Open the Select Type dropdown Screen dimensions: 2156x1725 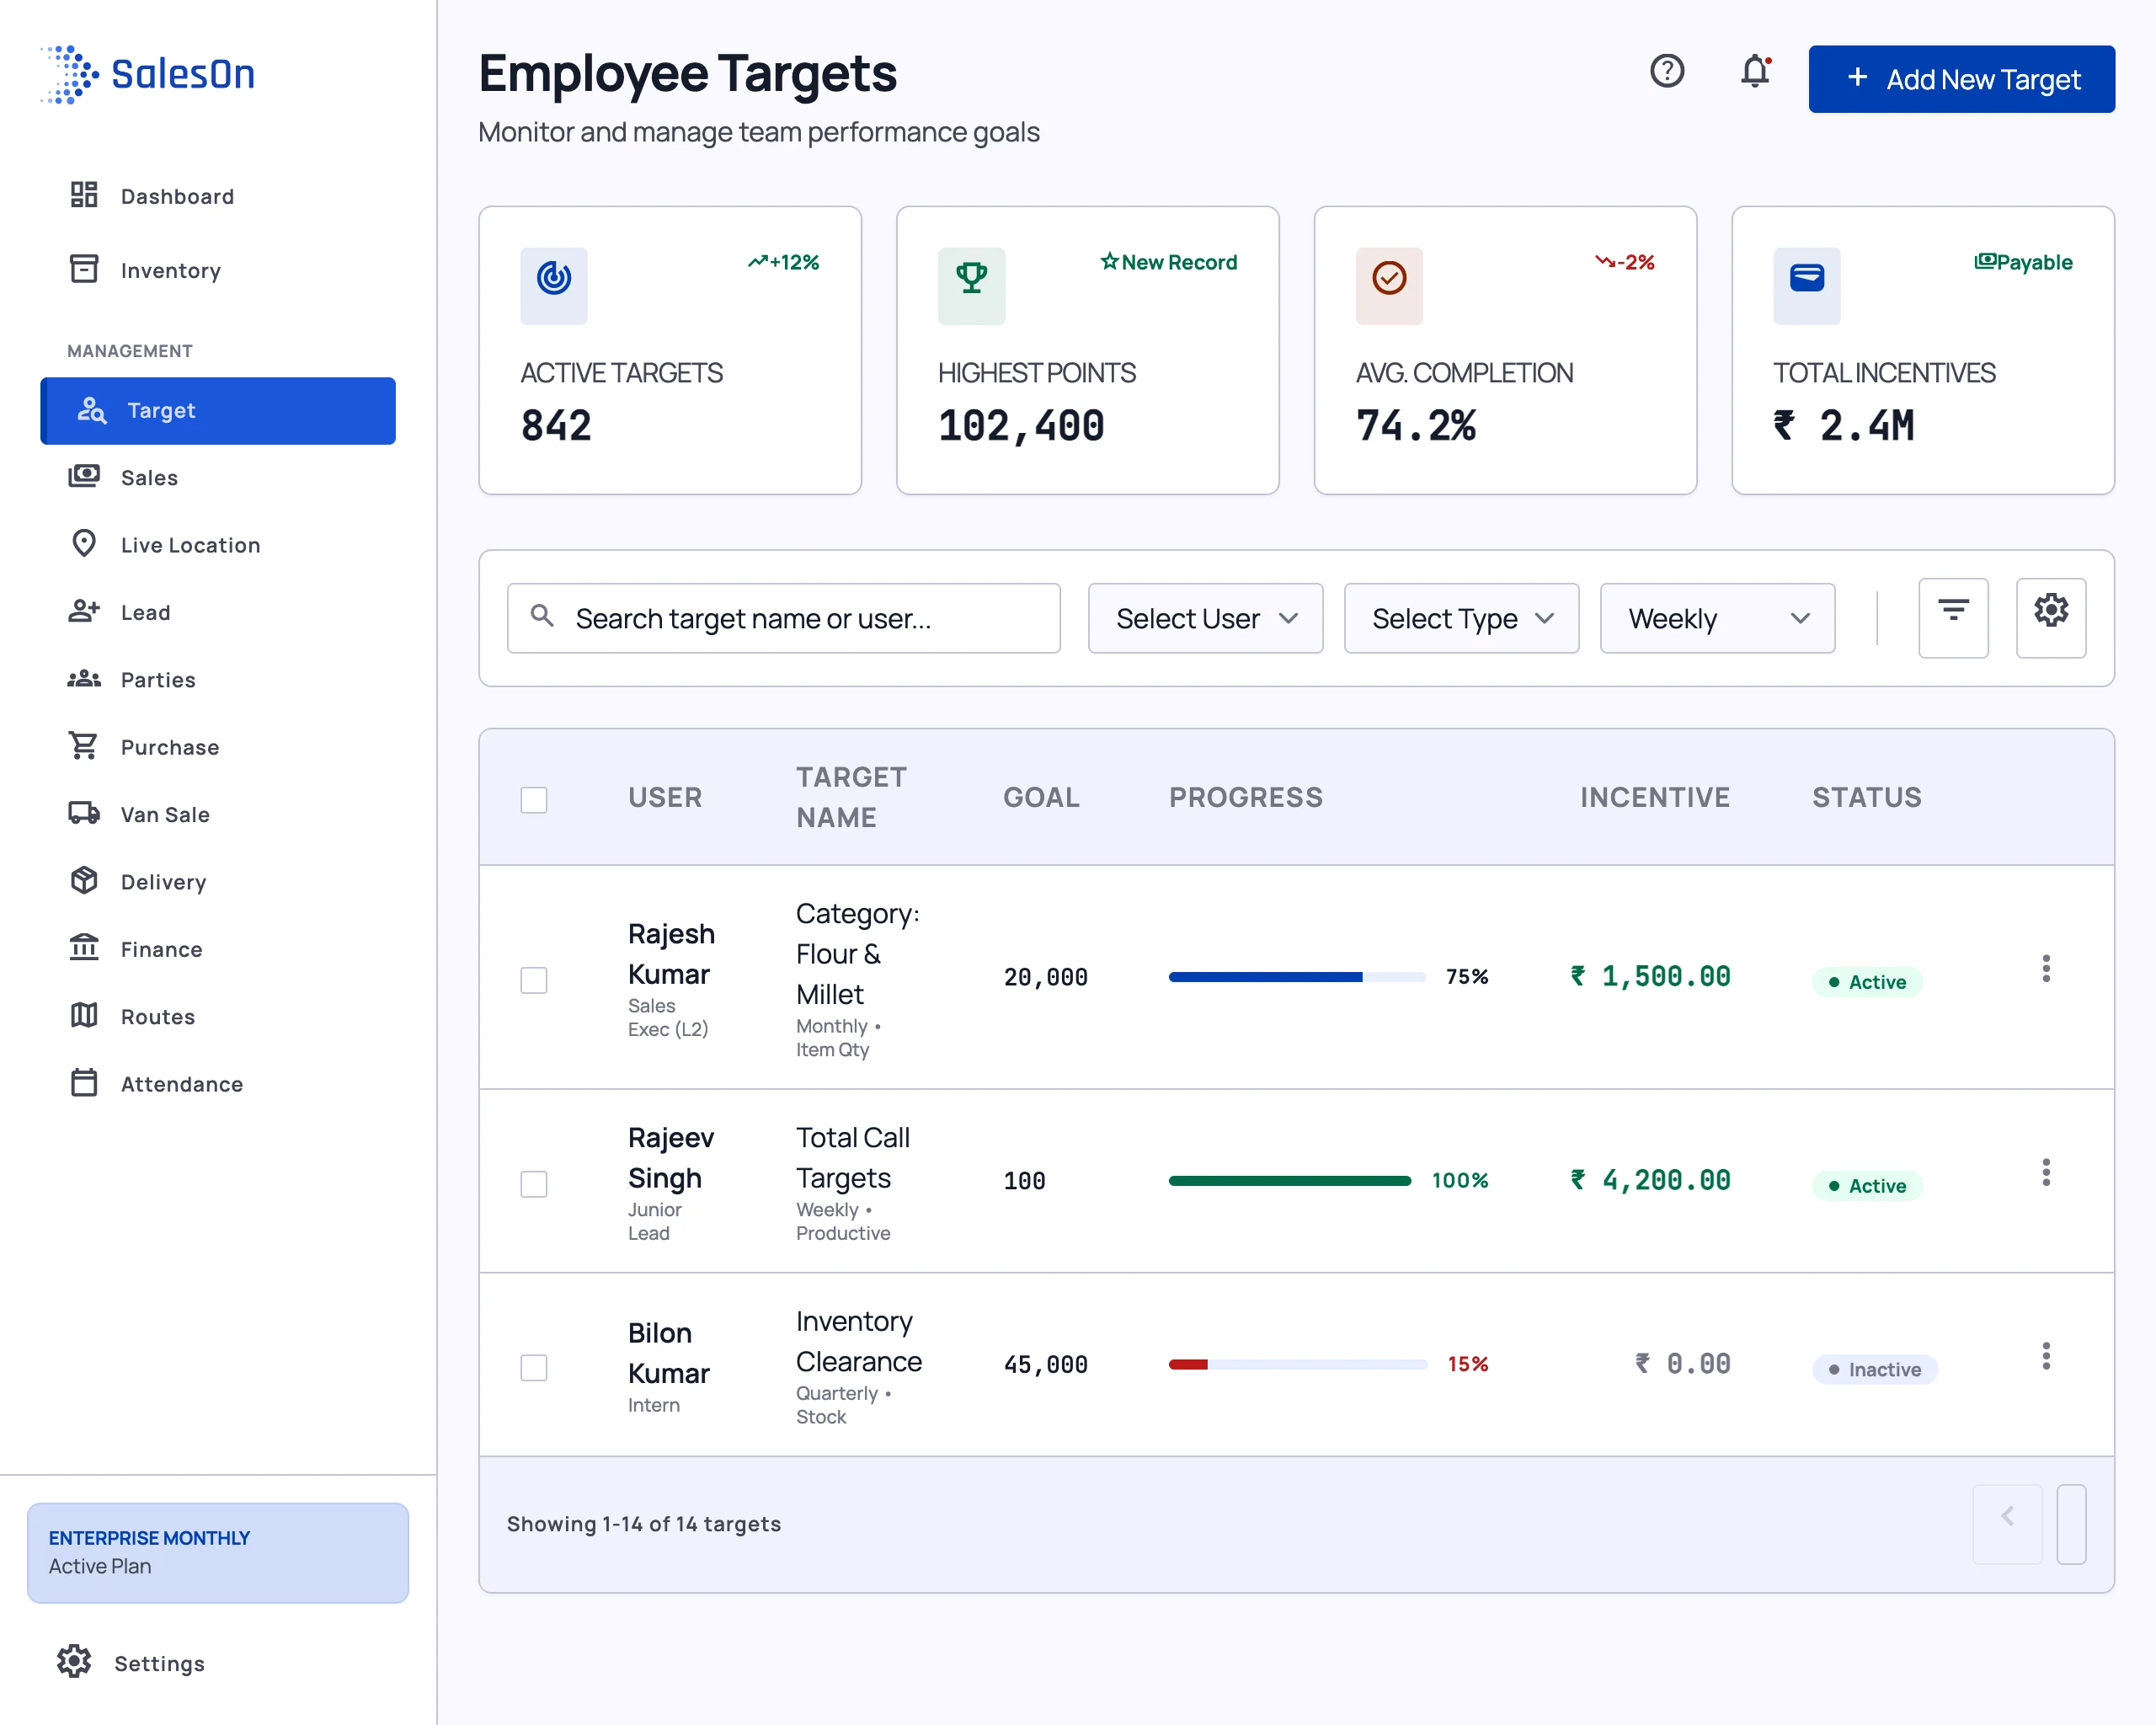click(x=1461, y=618)
